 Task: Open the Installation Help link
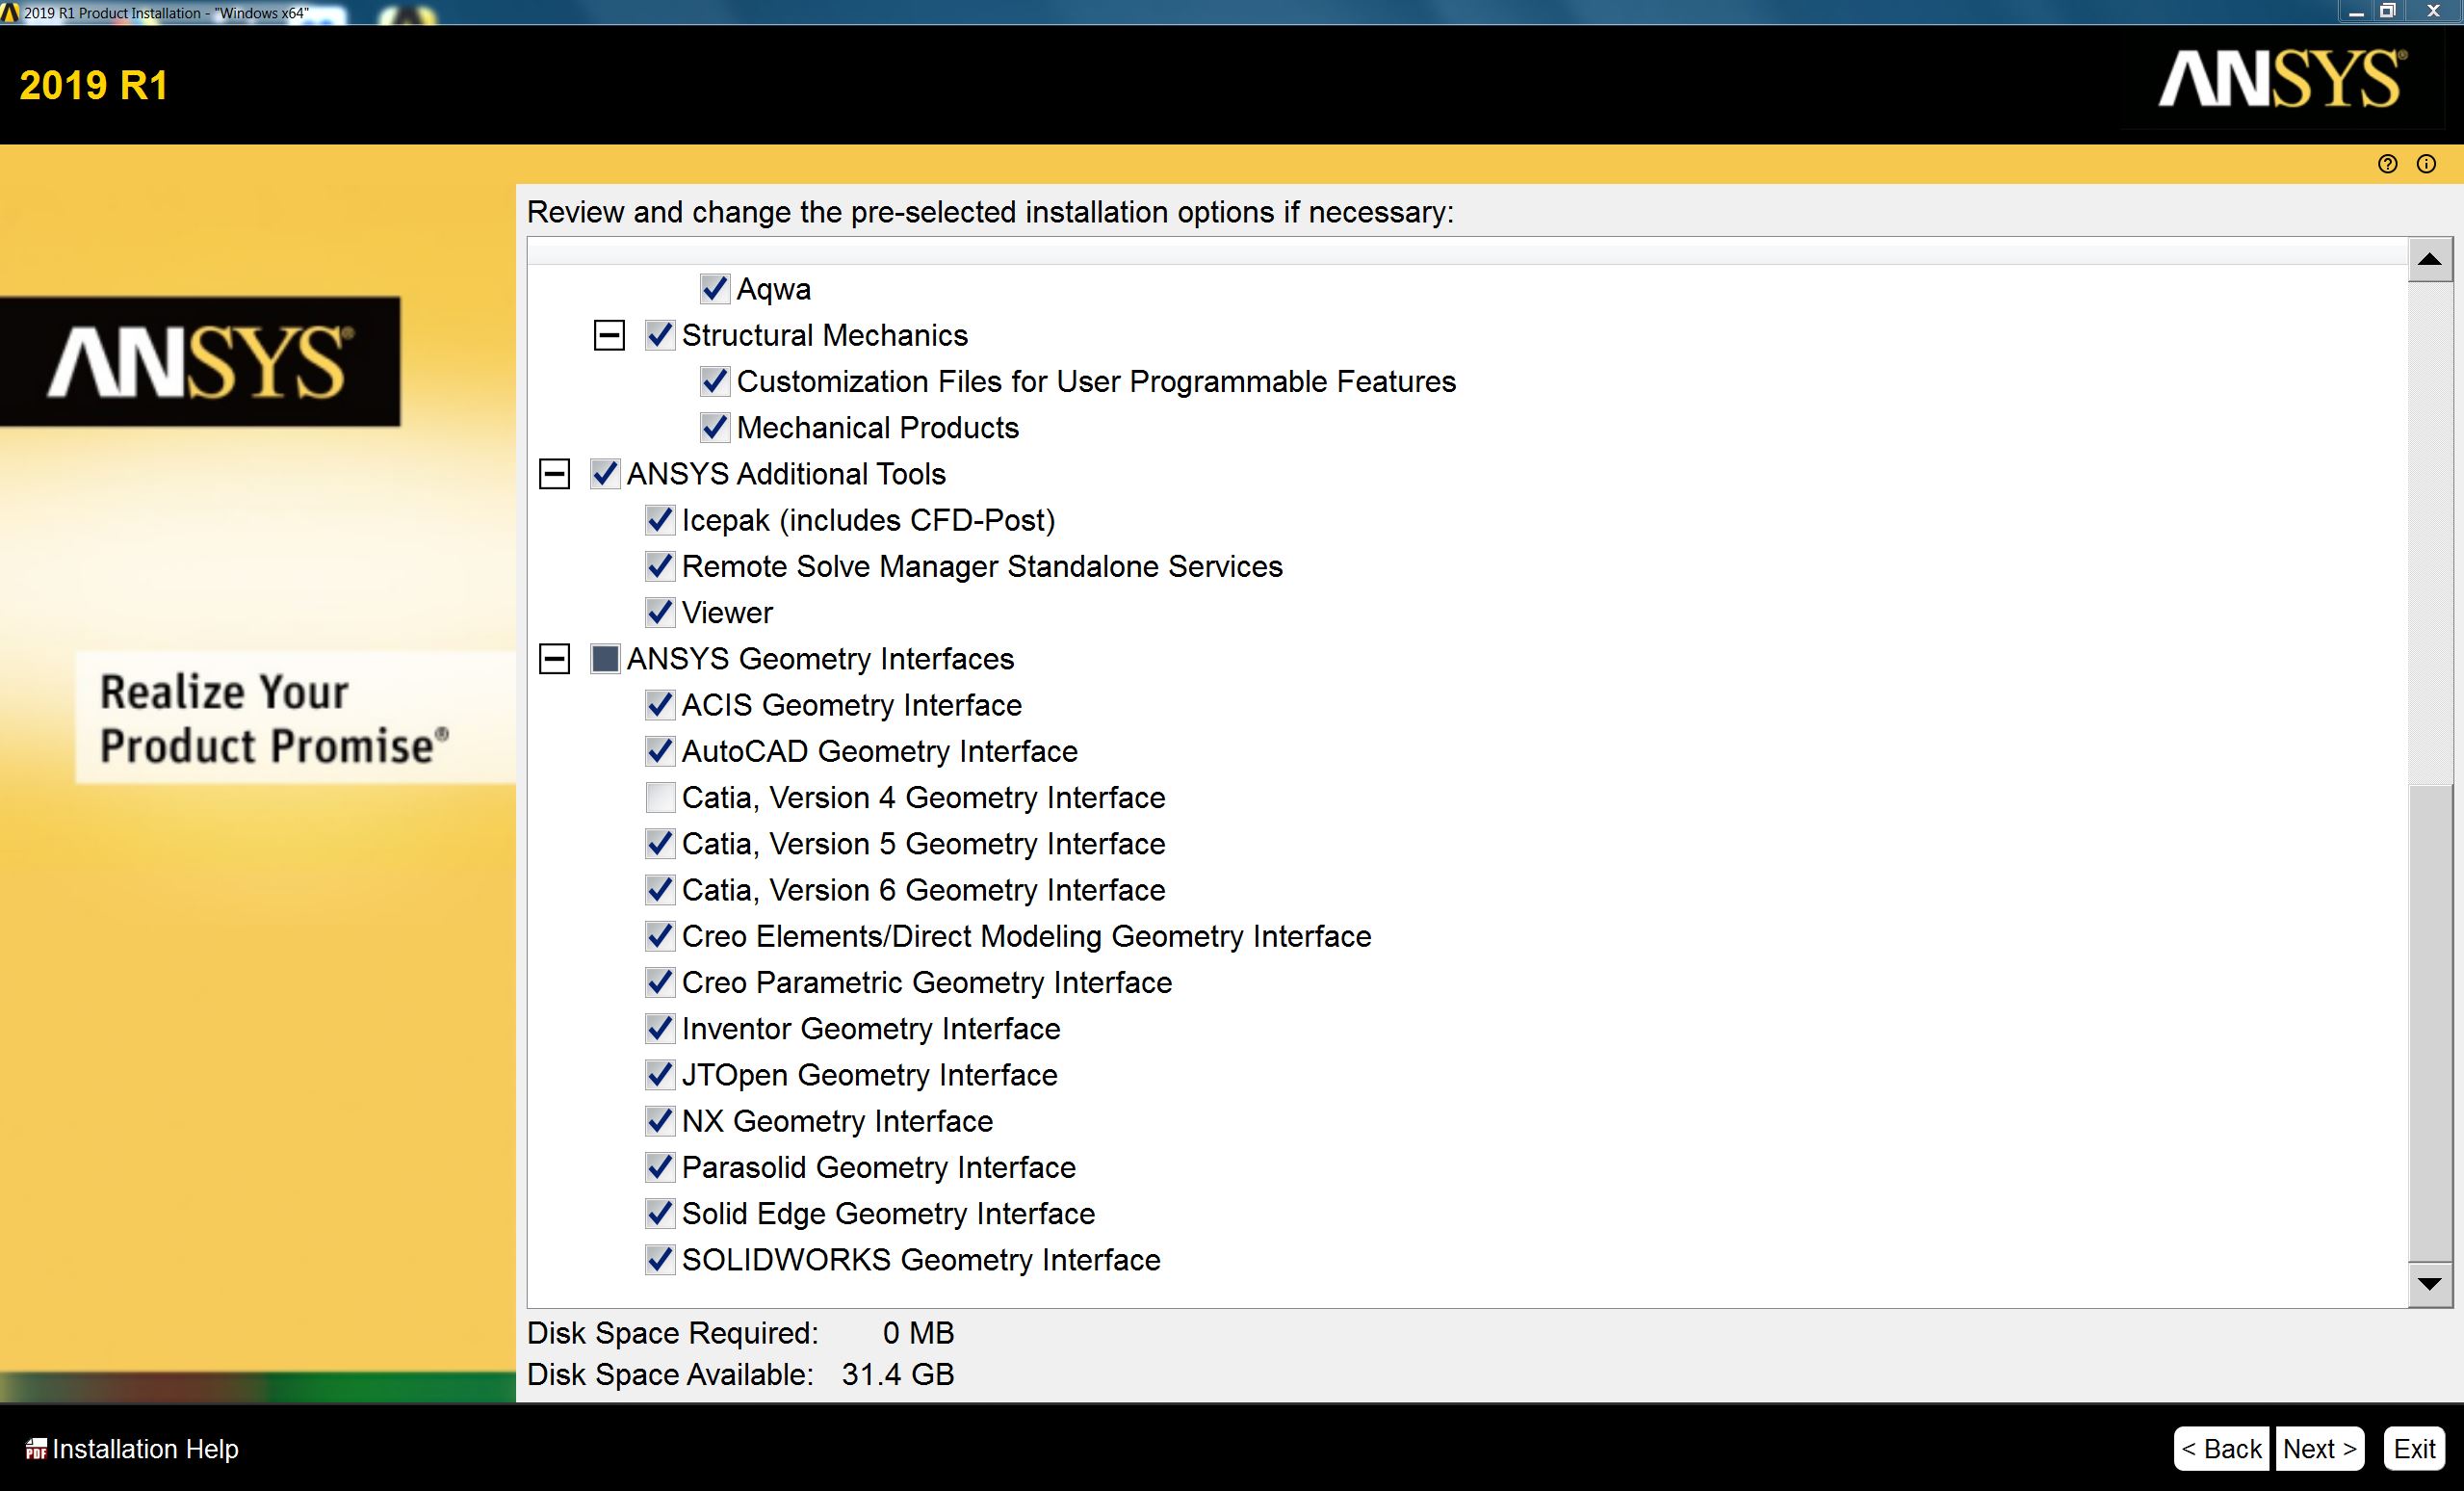[x=145, y=1449]
